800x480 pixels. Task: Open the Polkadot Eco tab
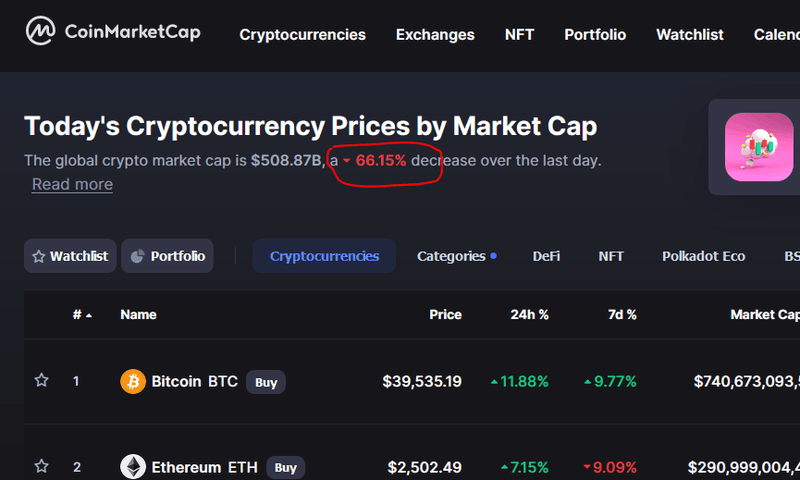click(703, 256)
